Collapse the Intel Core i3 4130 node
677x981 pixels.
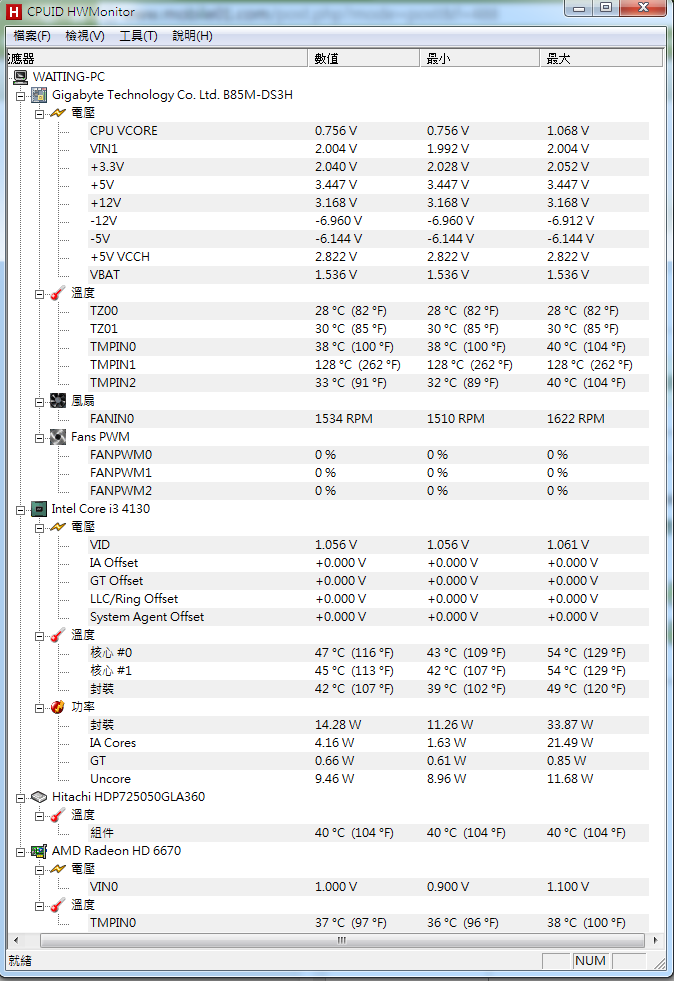tap(21, 510)
